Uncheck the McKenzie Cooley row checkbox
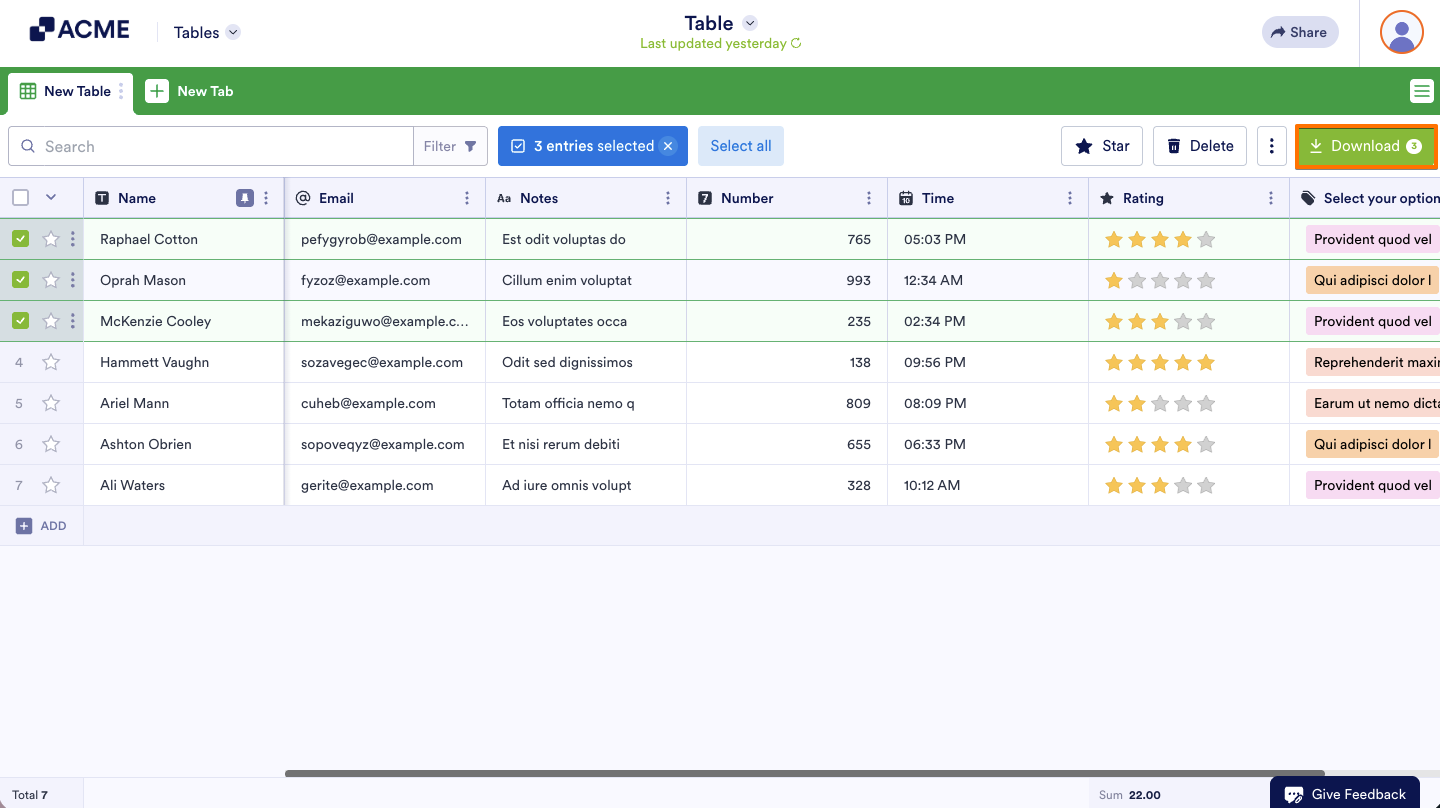Viewport: 1443px width, 808px height. point(20,321)
